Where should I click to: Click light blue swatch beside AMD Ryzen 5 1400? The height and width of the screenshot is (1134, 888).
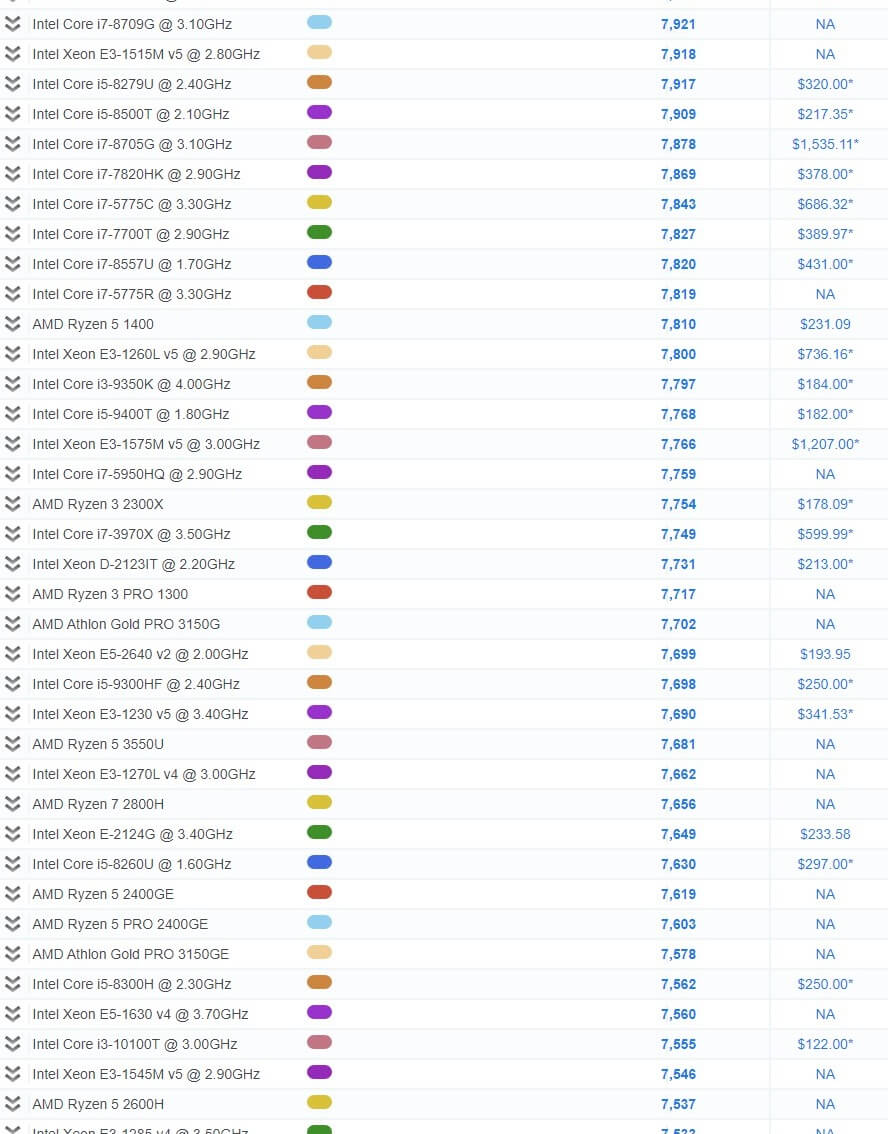pos(319,323)
